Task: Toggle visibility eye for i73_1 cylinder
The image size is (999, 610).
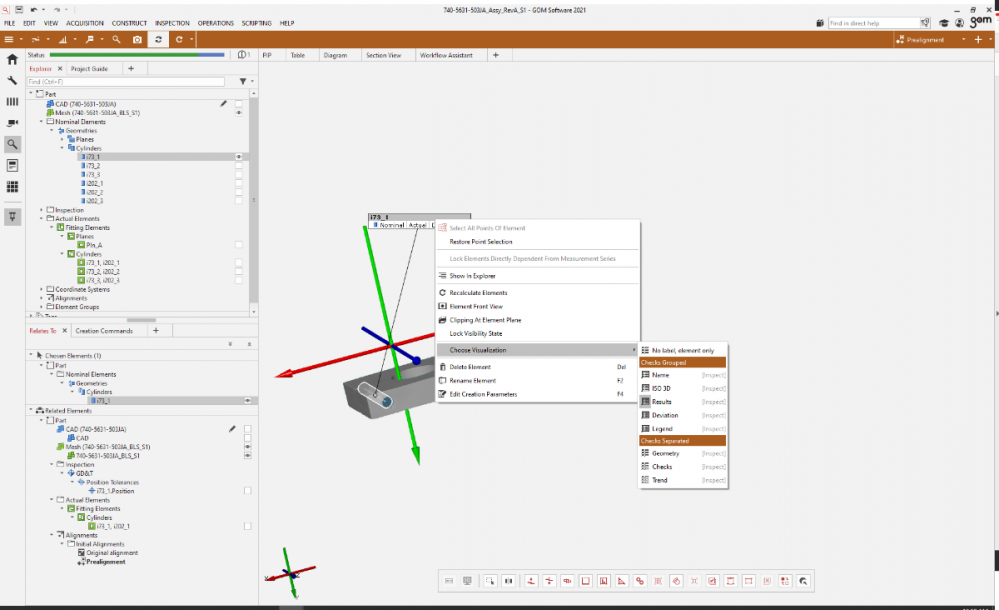Action: coord(238,157)
